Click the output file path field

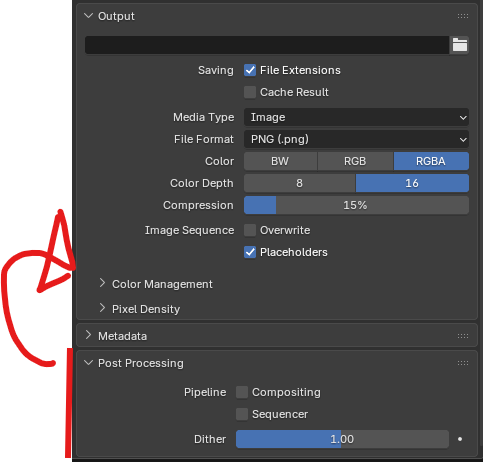(x=267, y=45)
